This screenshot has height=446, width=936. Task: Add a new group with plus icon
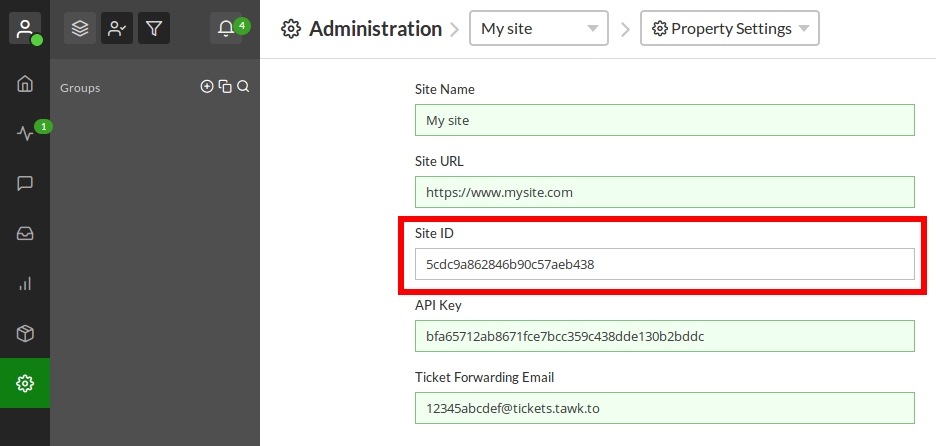207,87
